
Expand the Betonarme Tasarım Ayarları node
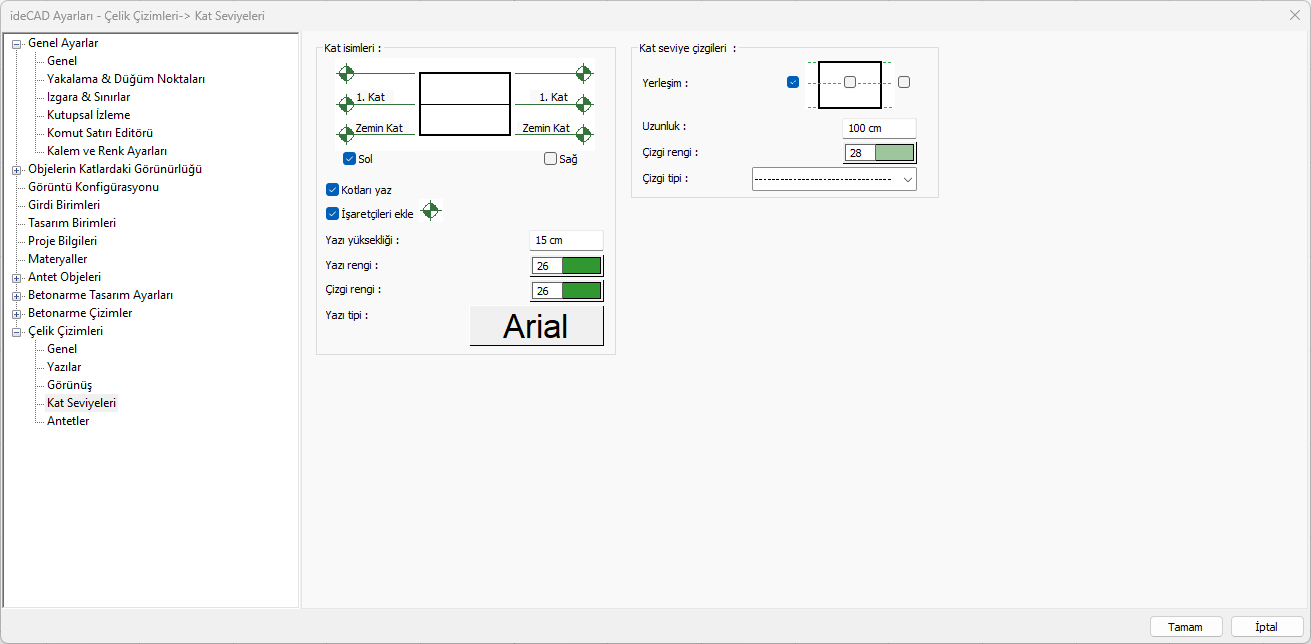coord(16,295)
